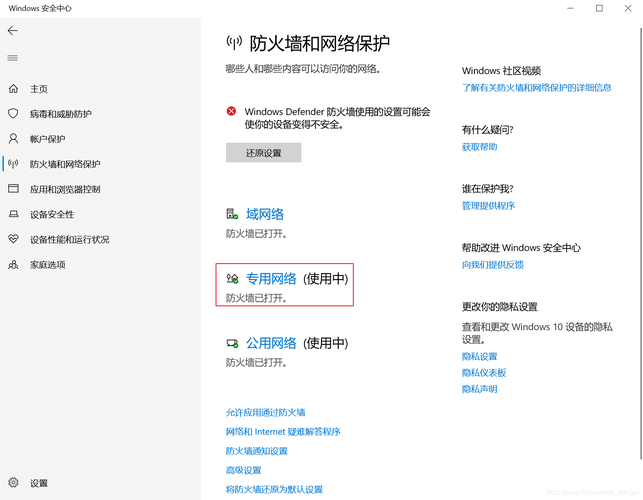Open the 专用网络 link
The image size is (643, 500).
coord(271,279)
